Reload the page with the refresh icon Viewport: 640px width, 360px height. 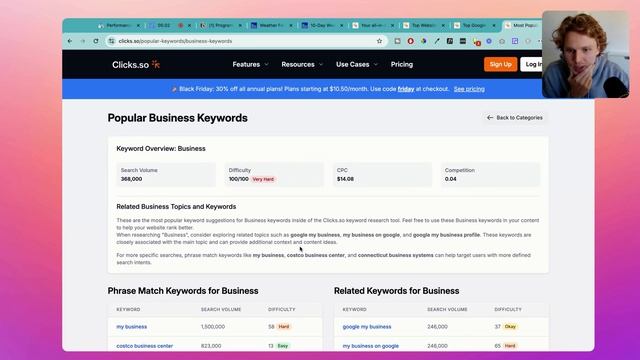[96, 41]
